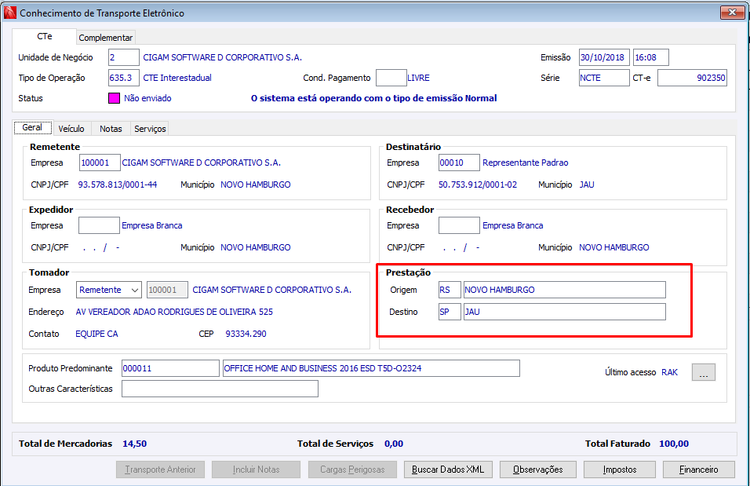This screenshot has height=486, width=750.
Task: Open the Veículo tab
Action: [71, 129]
